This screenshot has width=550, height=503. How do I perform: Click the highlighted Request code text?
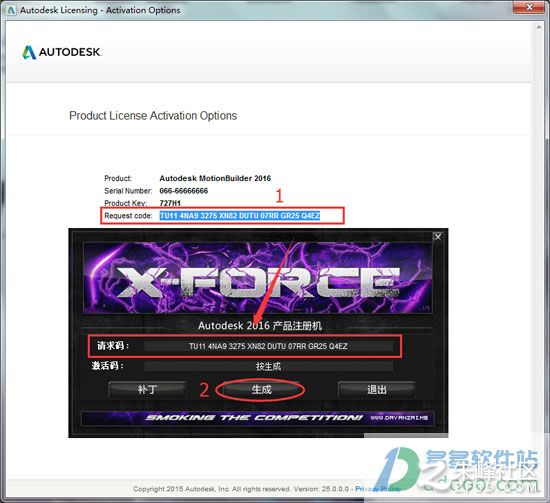[x=240, y=215]
